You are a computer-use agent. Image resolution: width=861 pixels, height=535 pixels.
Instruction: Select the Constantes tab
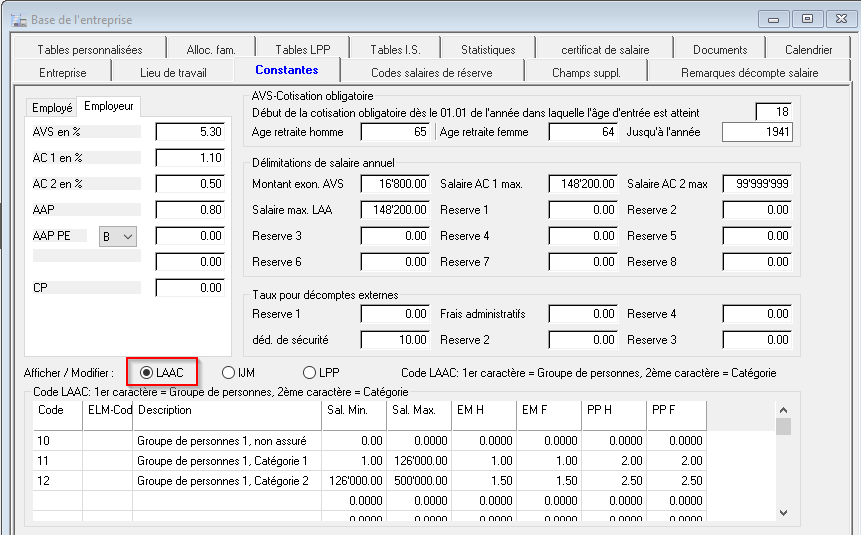[287, 70]
